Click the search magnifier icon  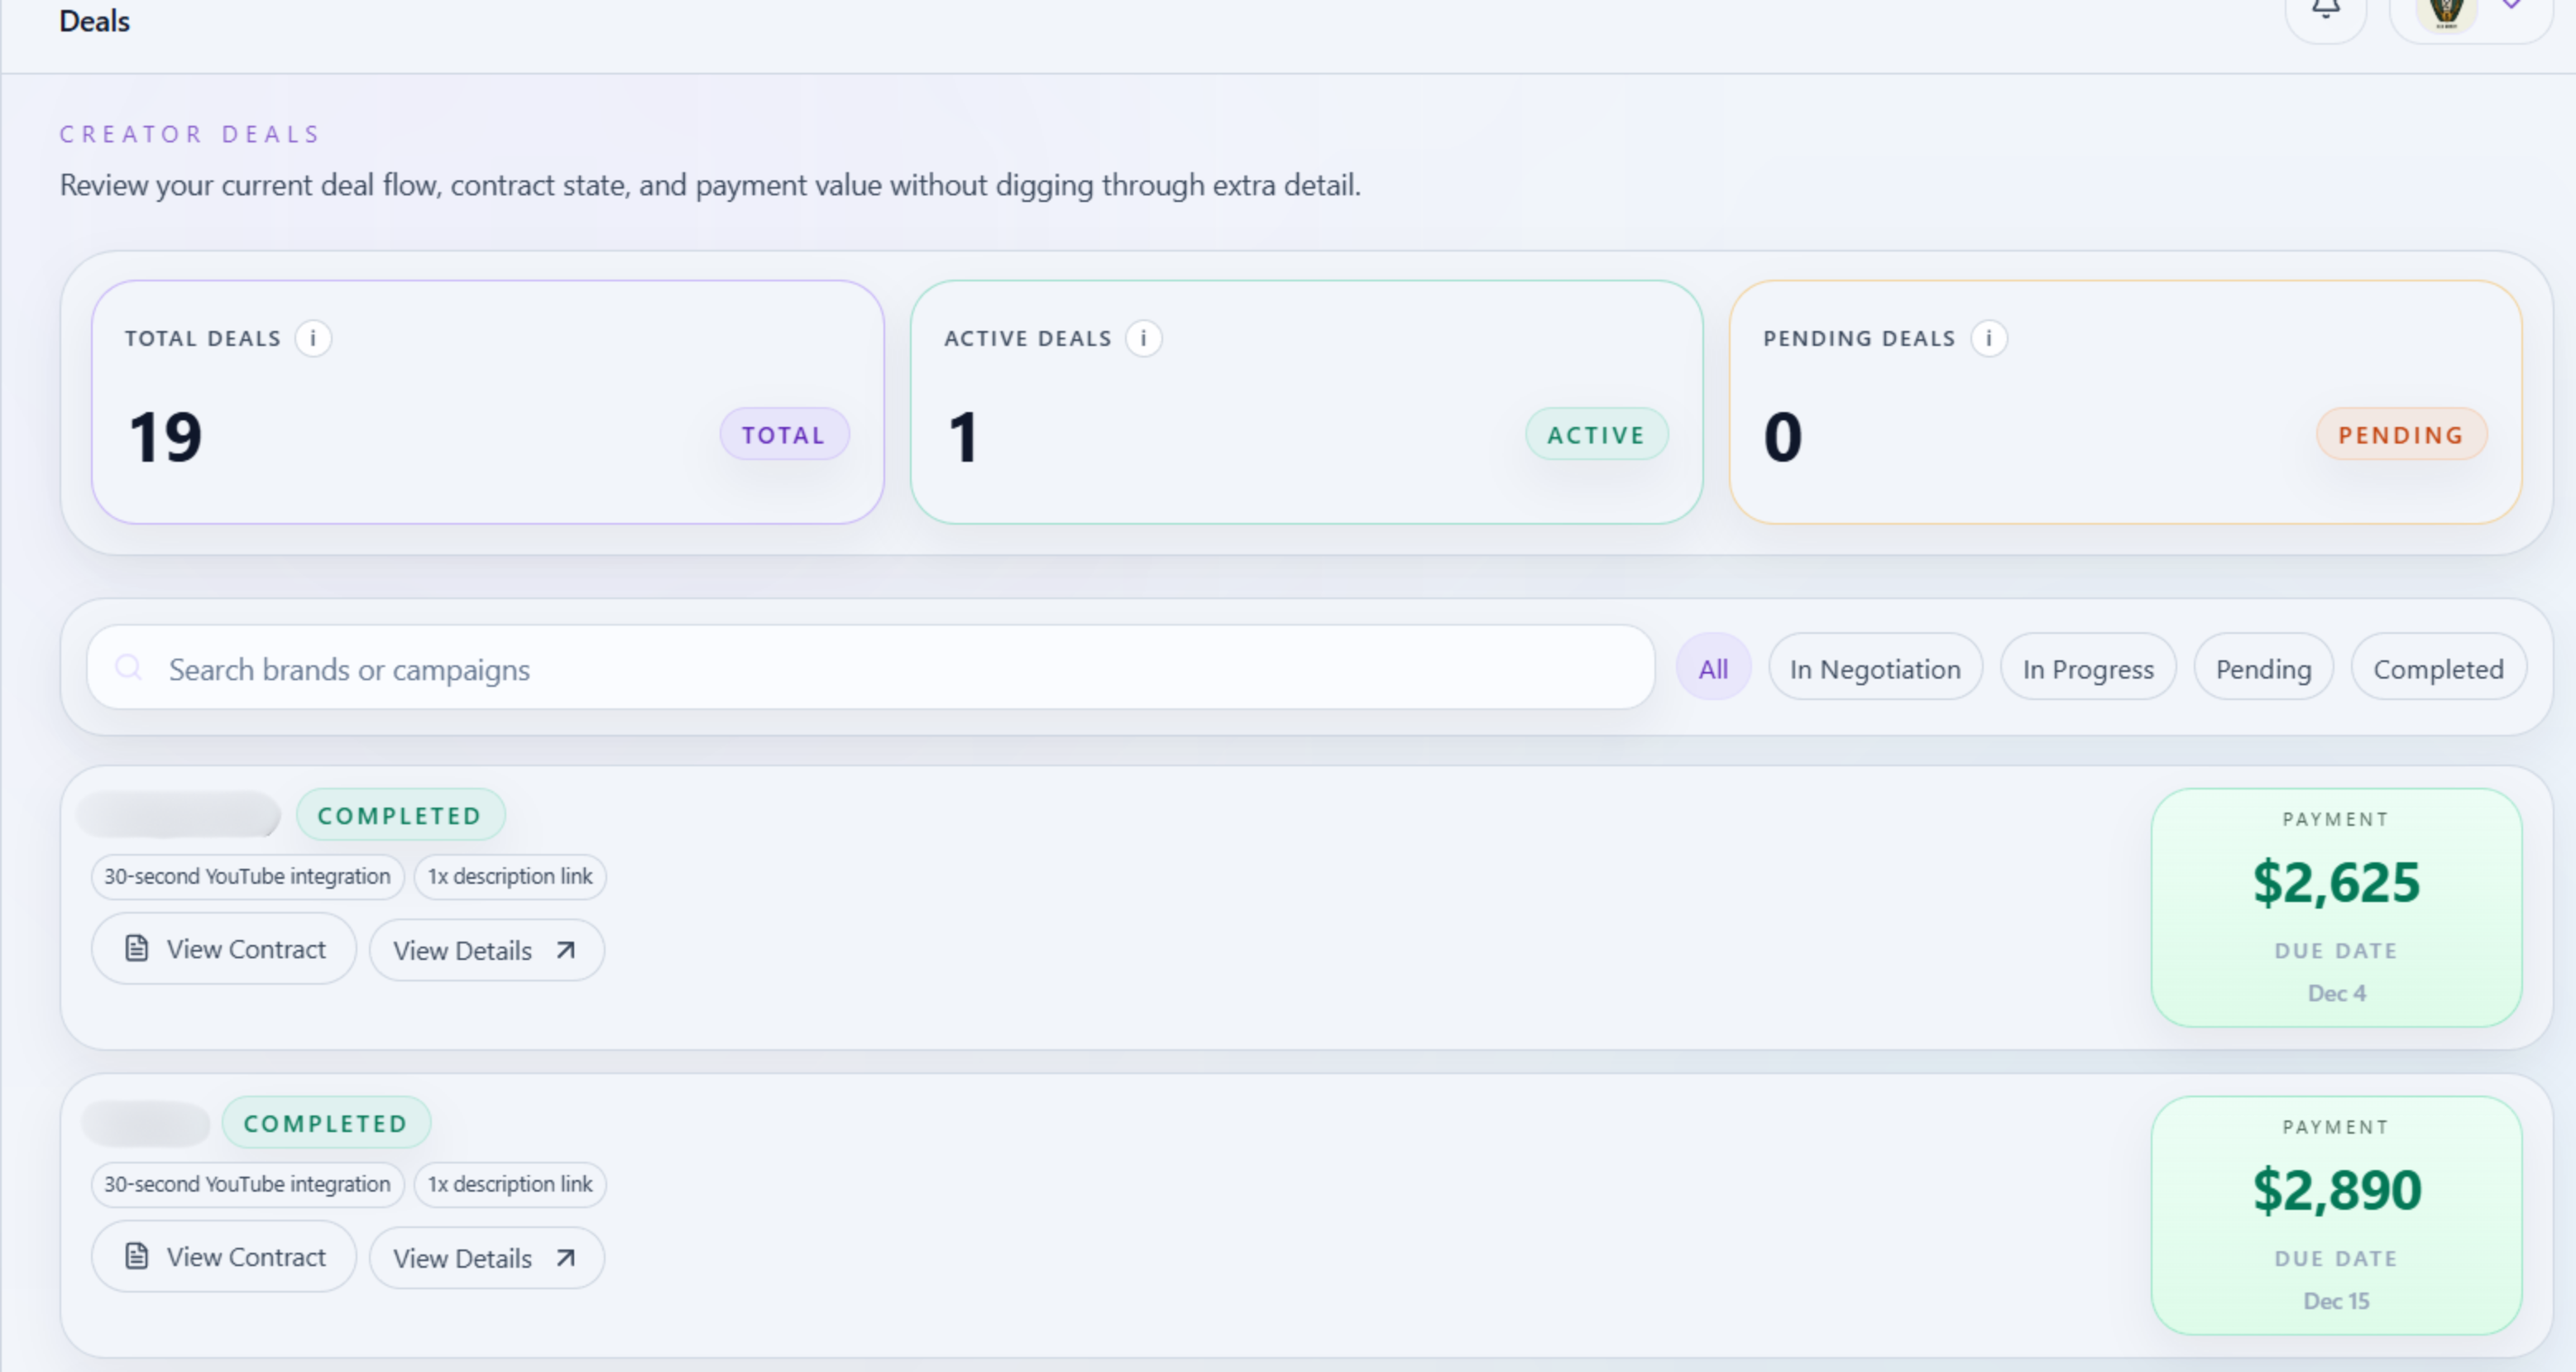coord(129,668)
